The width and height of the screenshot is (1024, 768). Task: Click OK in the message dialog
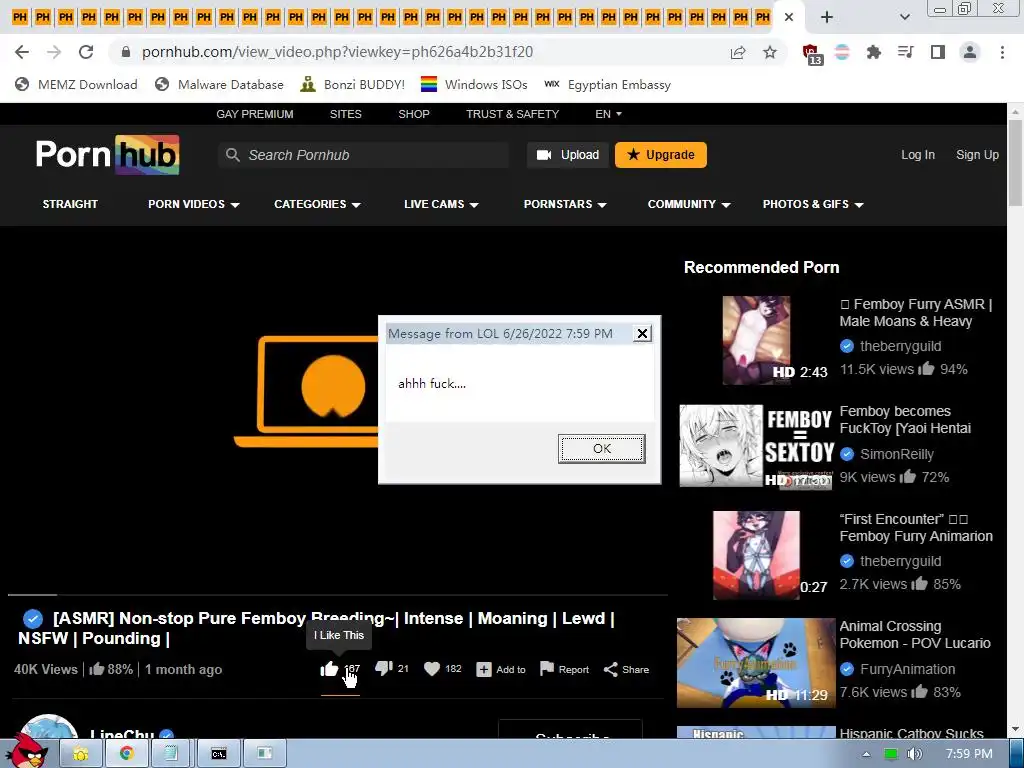(601, 449)
